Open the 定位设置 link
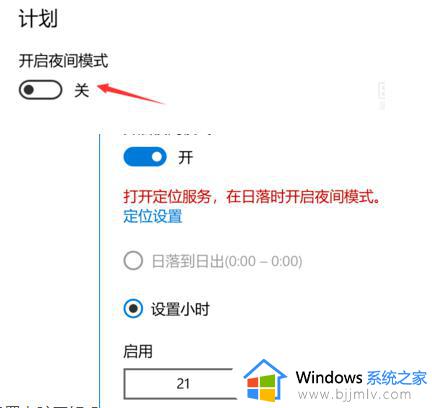The image size is (432, 408). point(153,216)
